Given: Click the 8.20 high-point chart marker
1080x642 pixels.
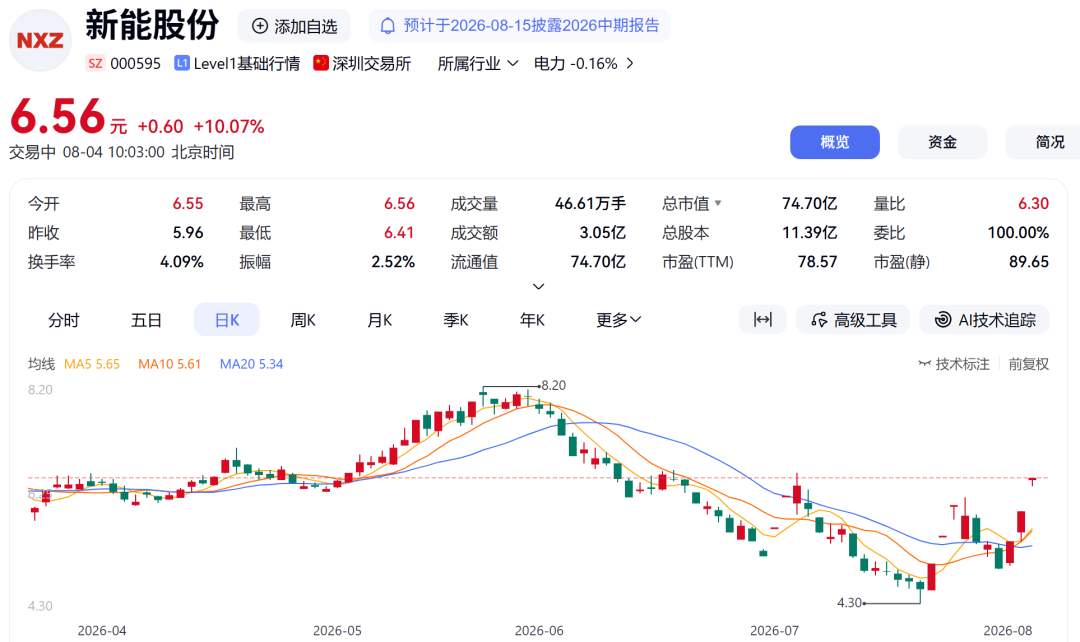Looking at the screenshot, I should 553,385.
